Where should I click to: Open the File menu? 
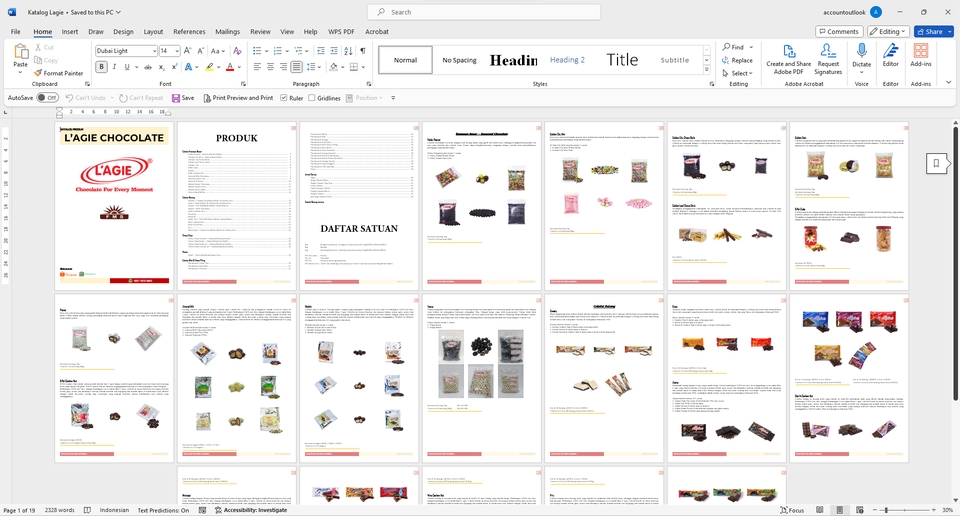(x=15, y=31)
